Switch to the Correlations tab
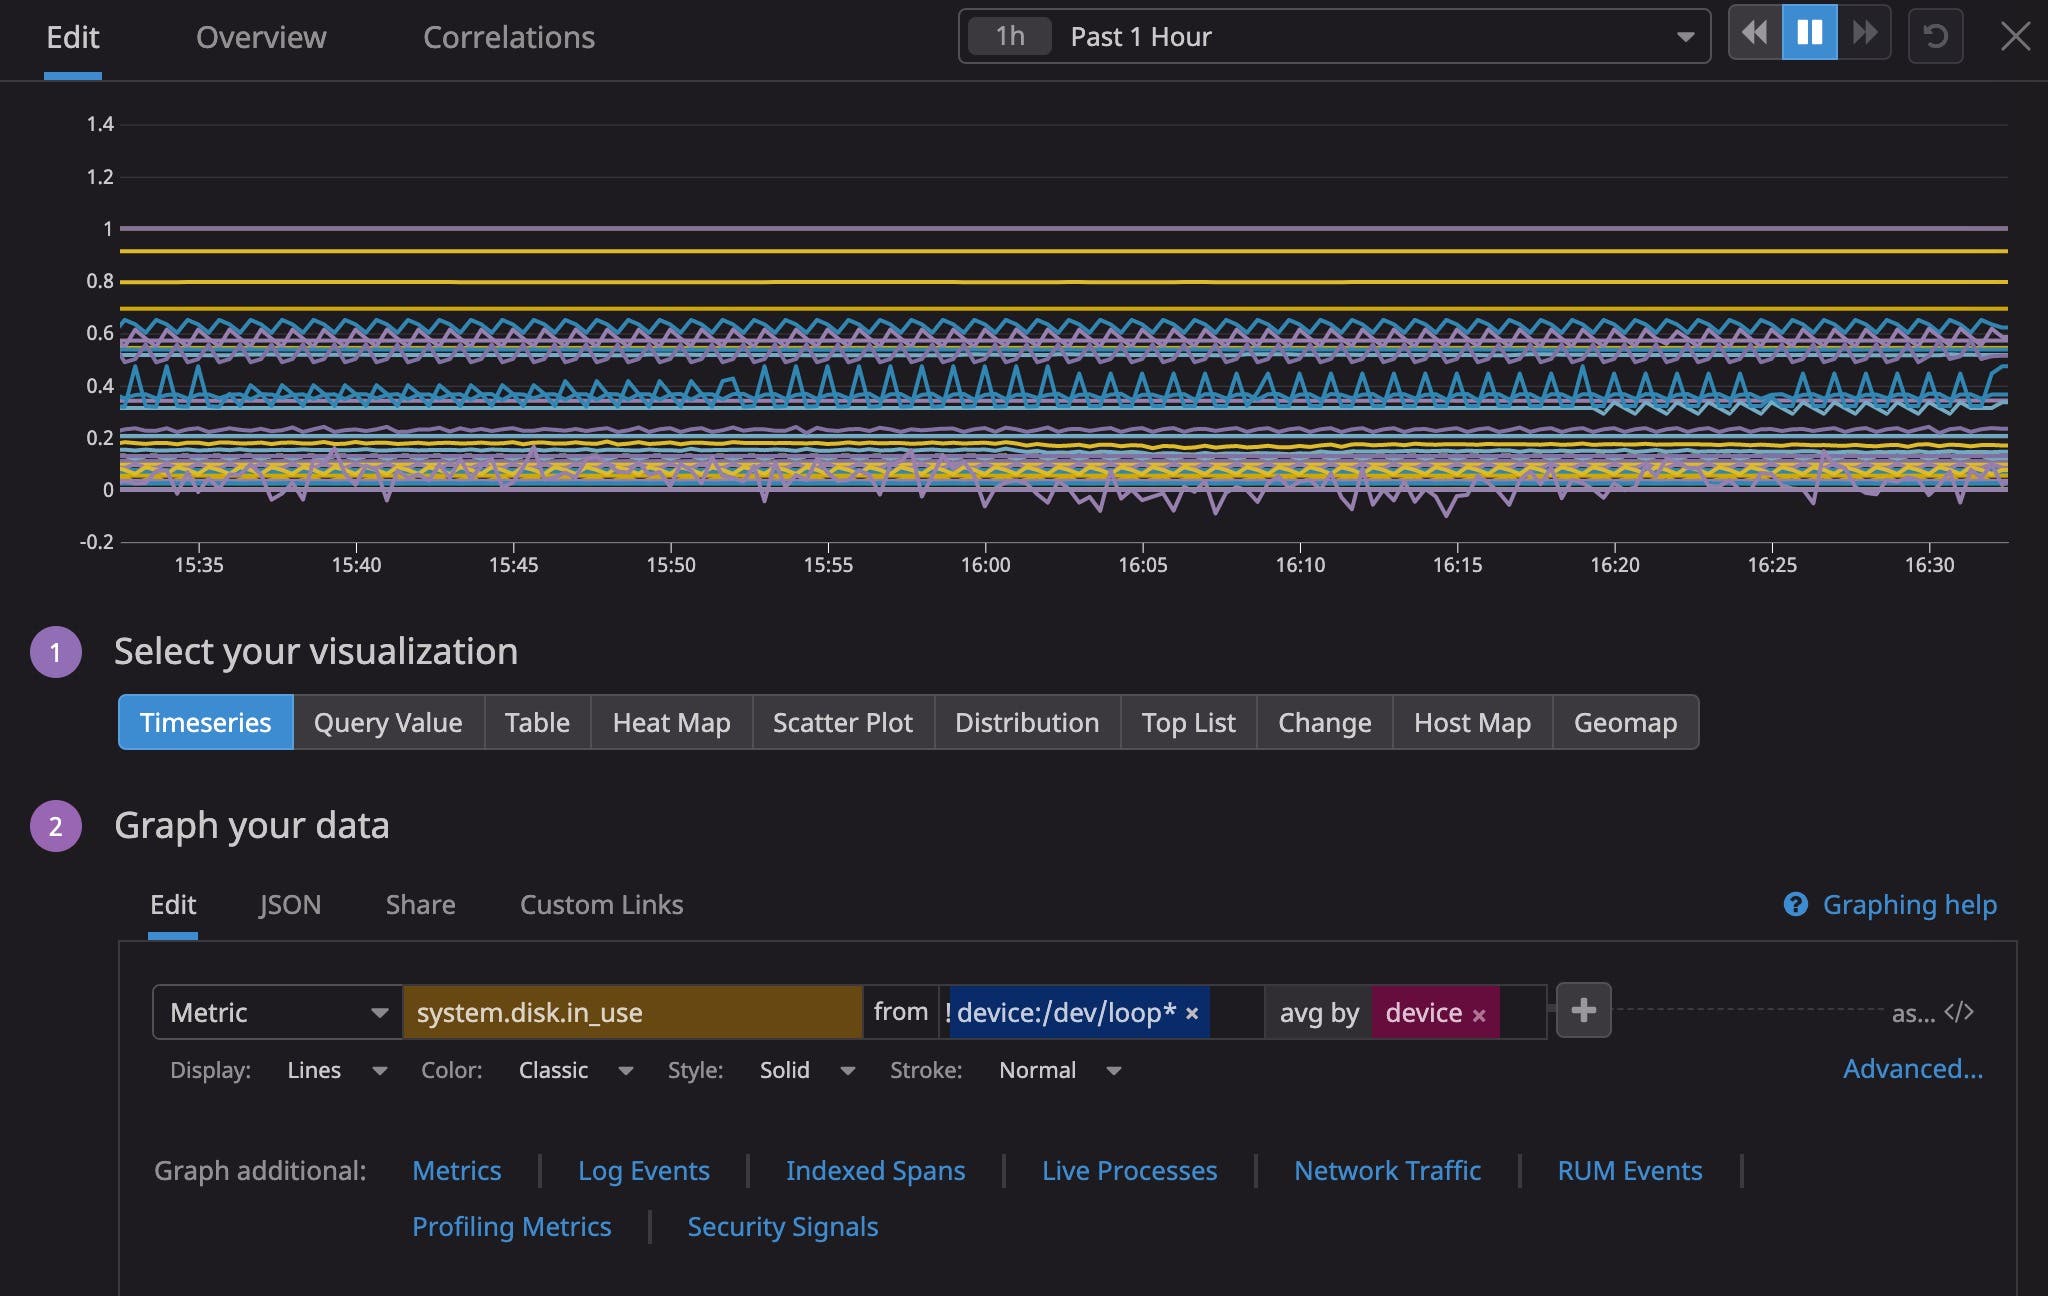The height and width of the screenshot is (1296, 2048). [508, 38]
